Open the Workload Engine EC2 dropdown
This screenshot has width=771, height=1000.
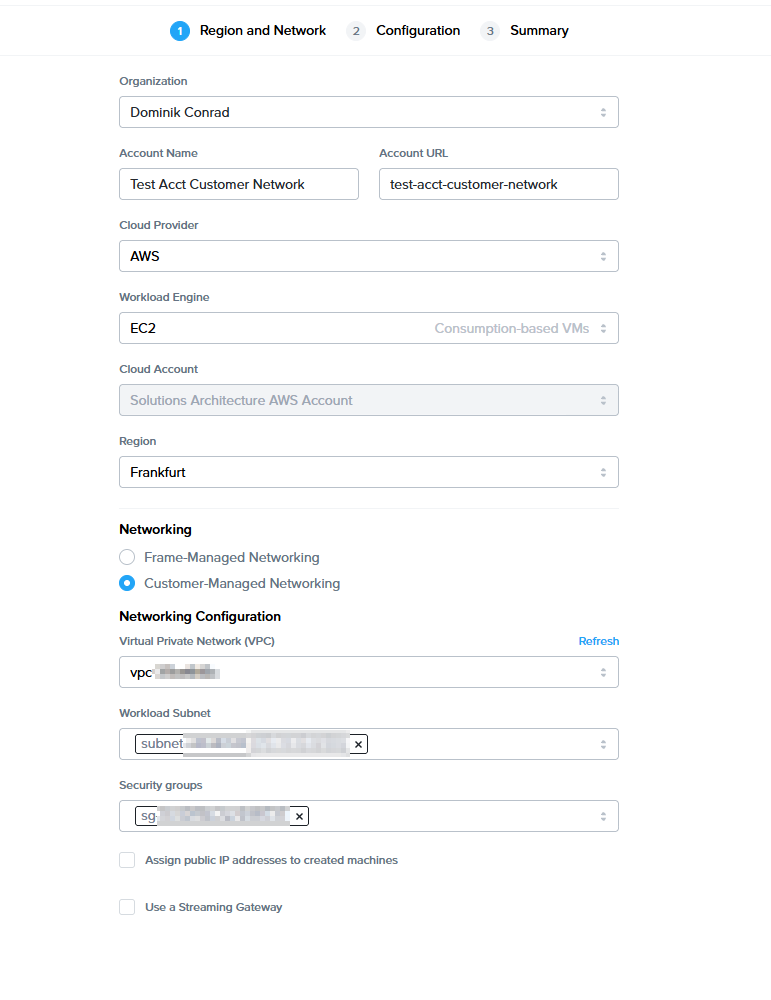368,328
